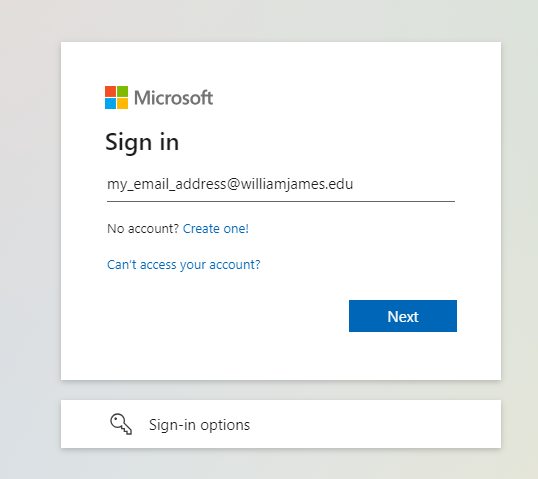The width and height of the screenshot is (538, 479).
Task: Click the blue square in Microsoft logo
Action: tap(110, 104)
